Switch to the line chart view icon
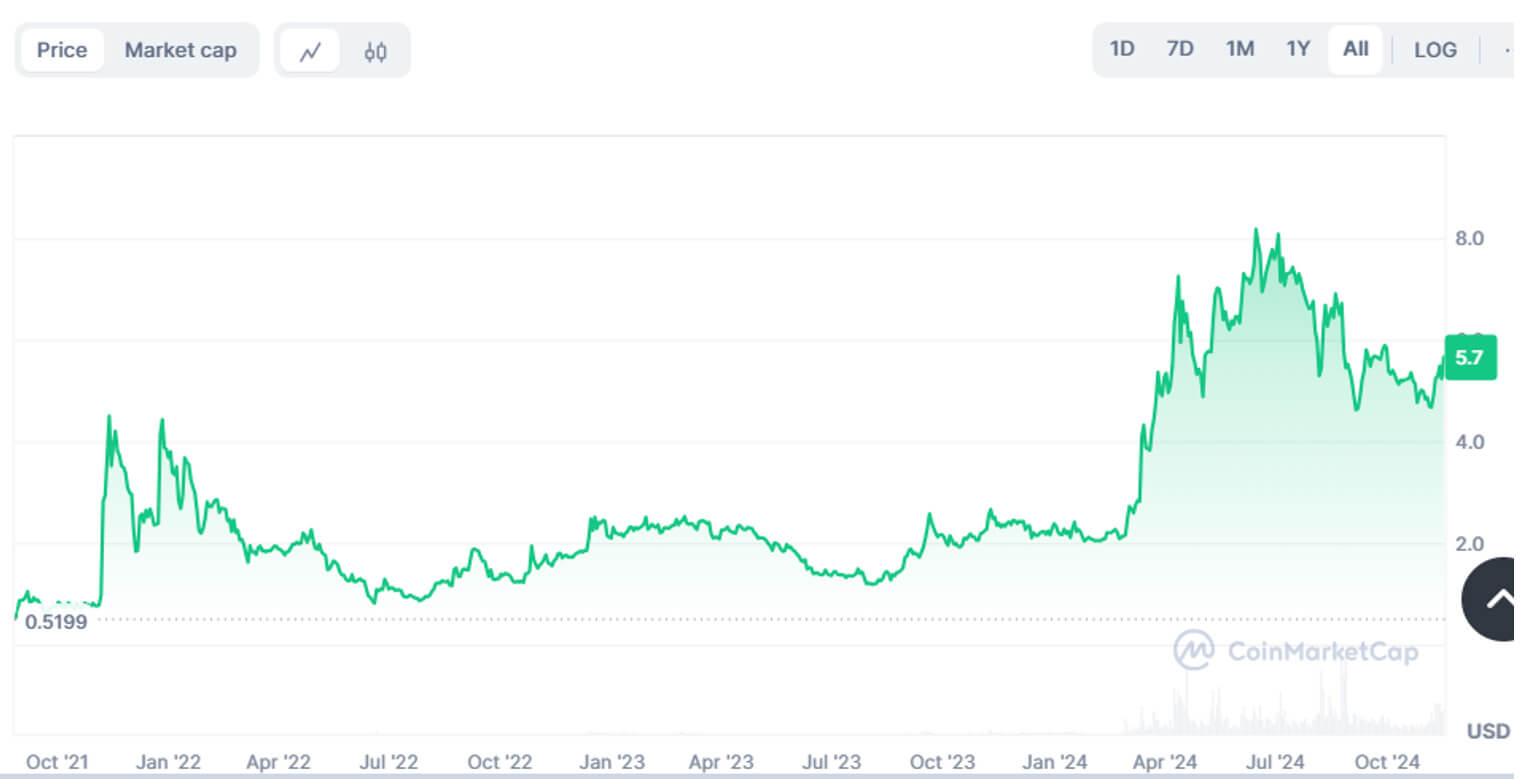 pyautogui.click(x=310, y=51)
